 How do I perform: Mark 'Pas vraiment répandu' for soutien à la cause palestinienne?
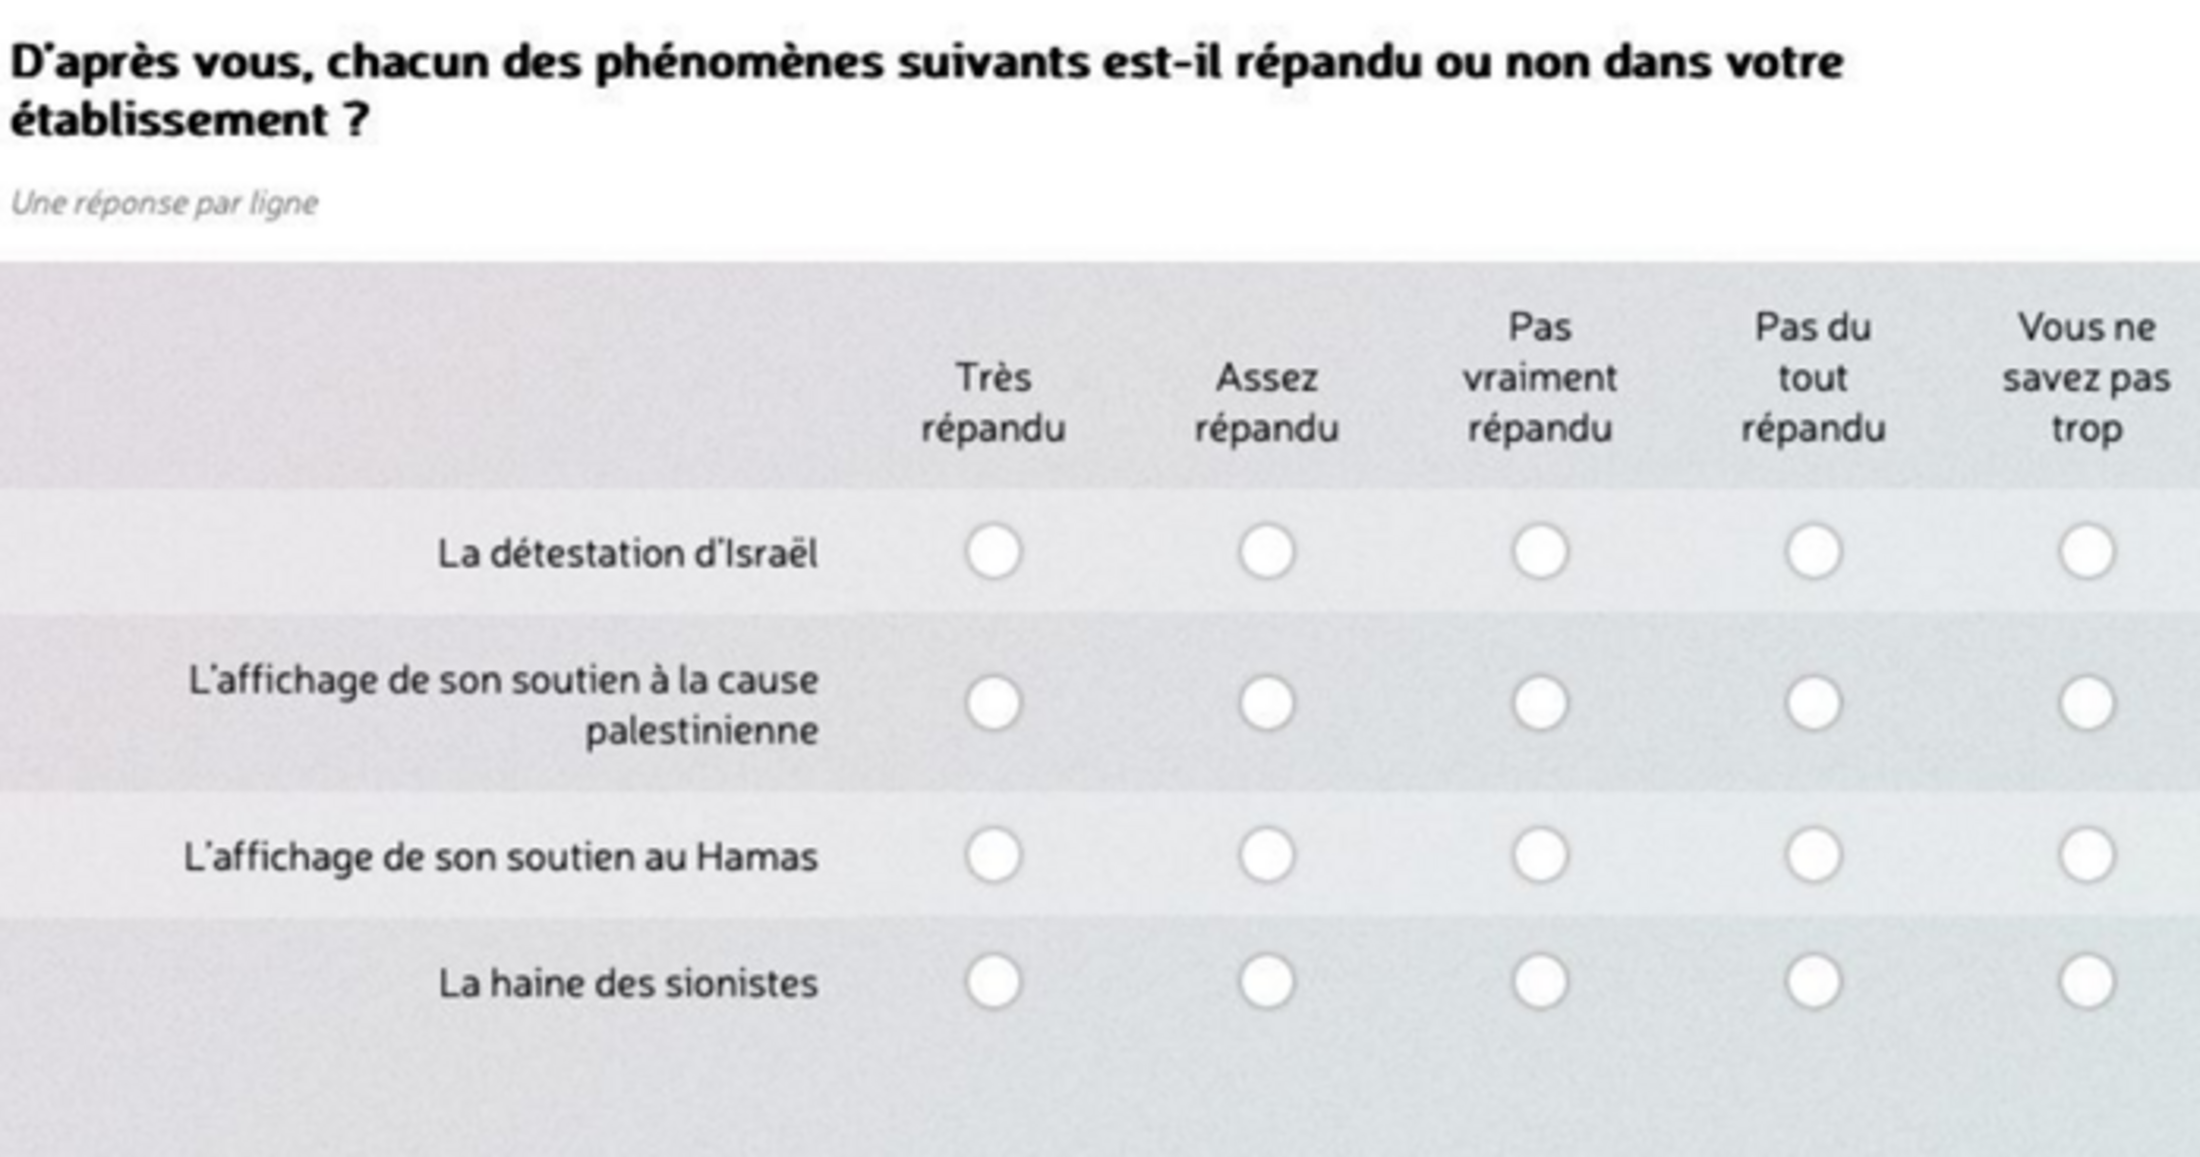pos(1540,703)
